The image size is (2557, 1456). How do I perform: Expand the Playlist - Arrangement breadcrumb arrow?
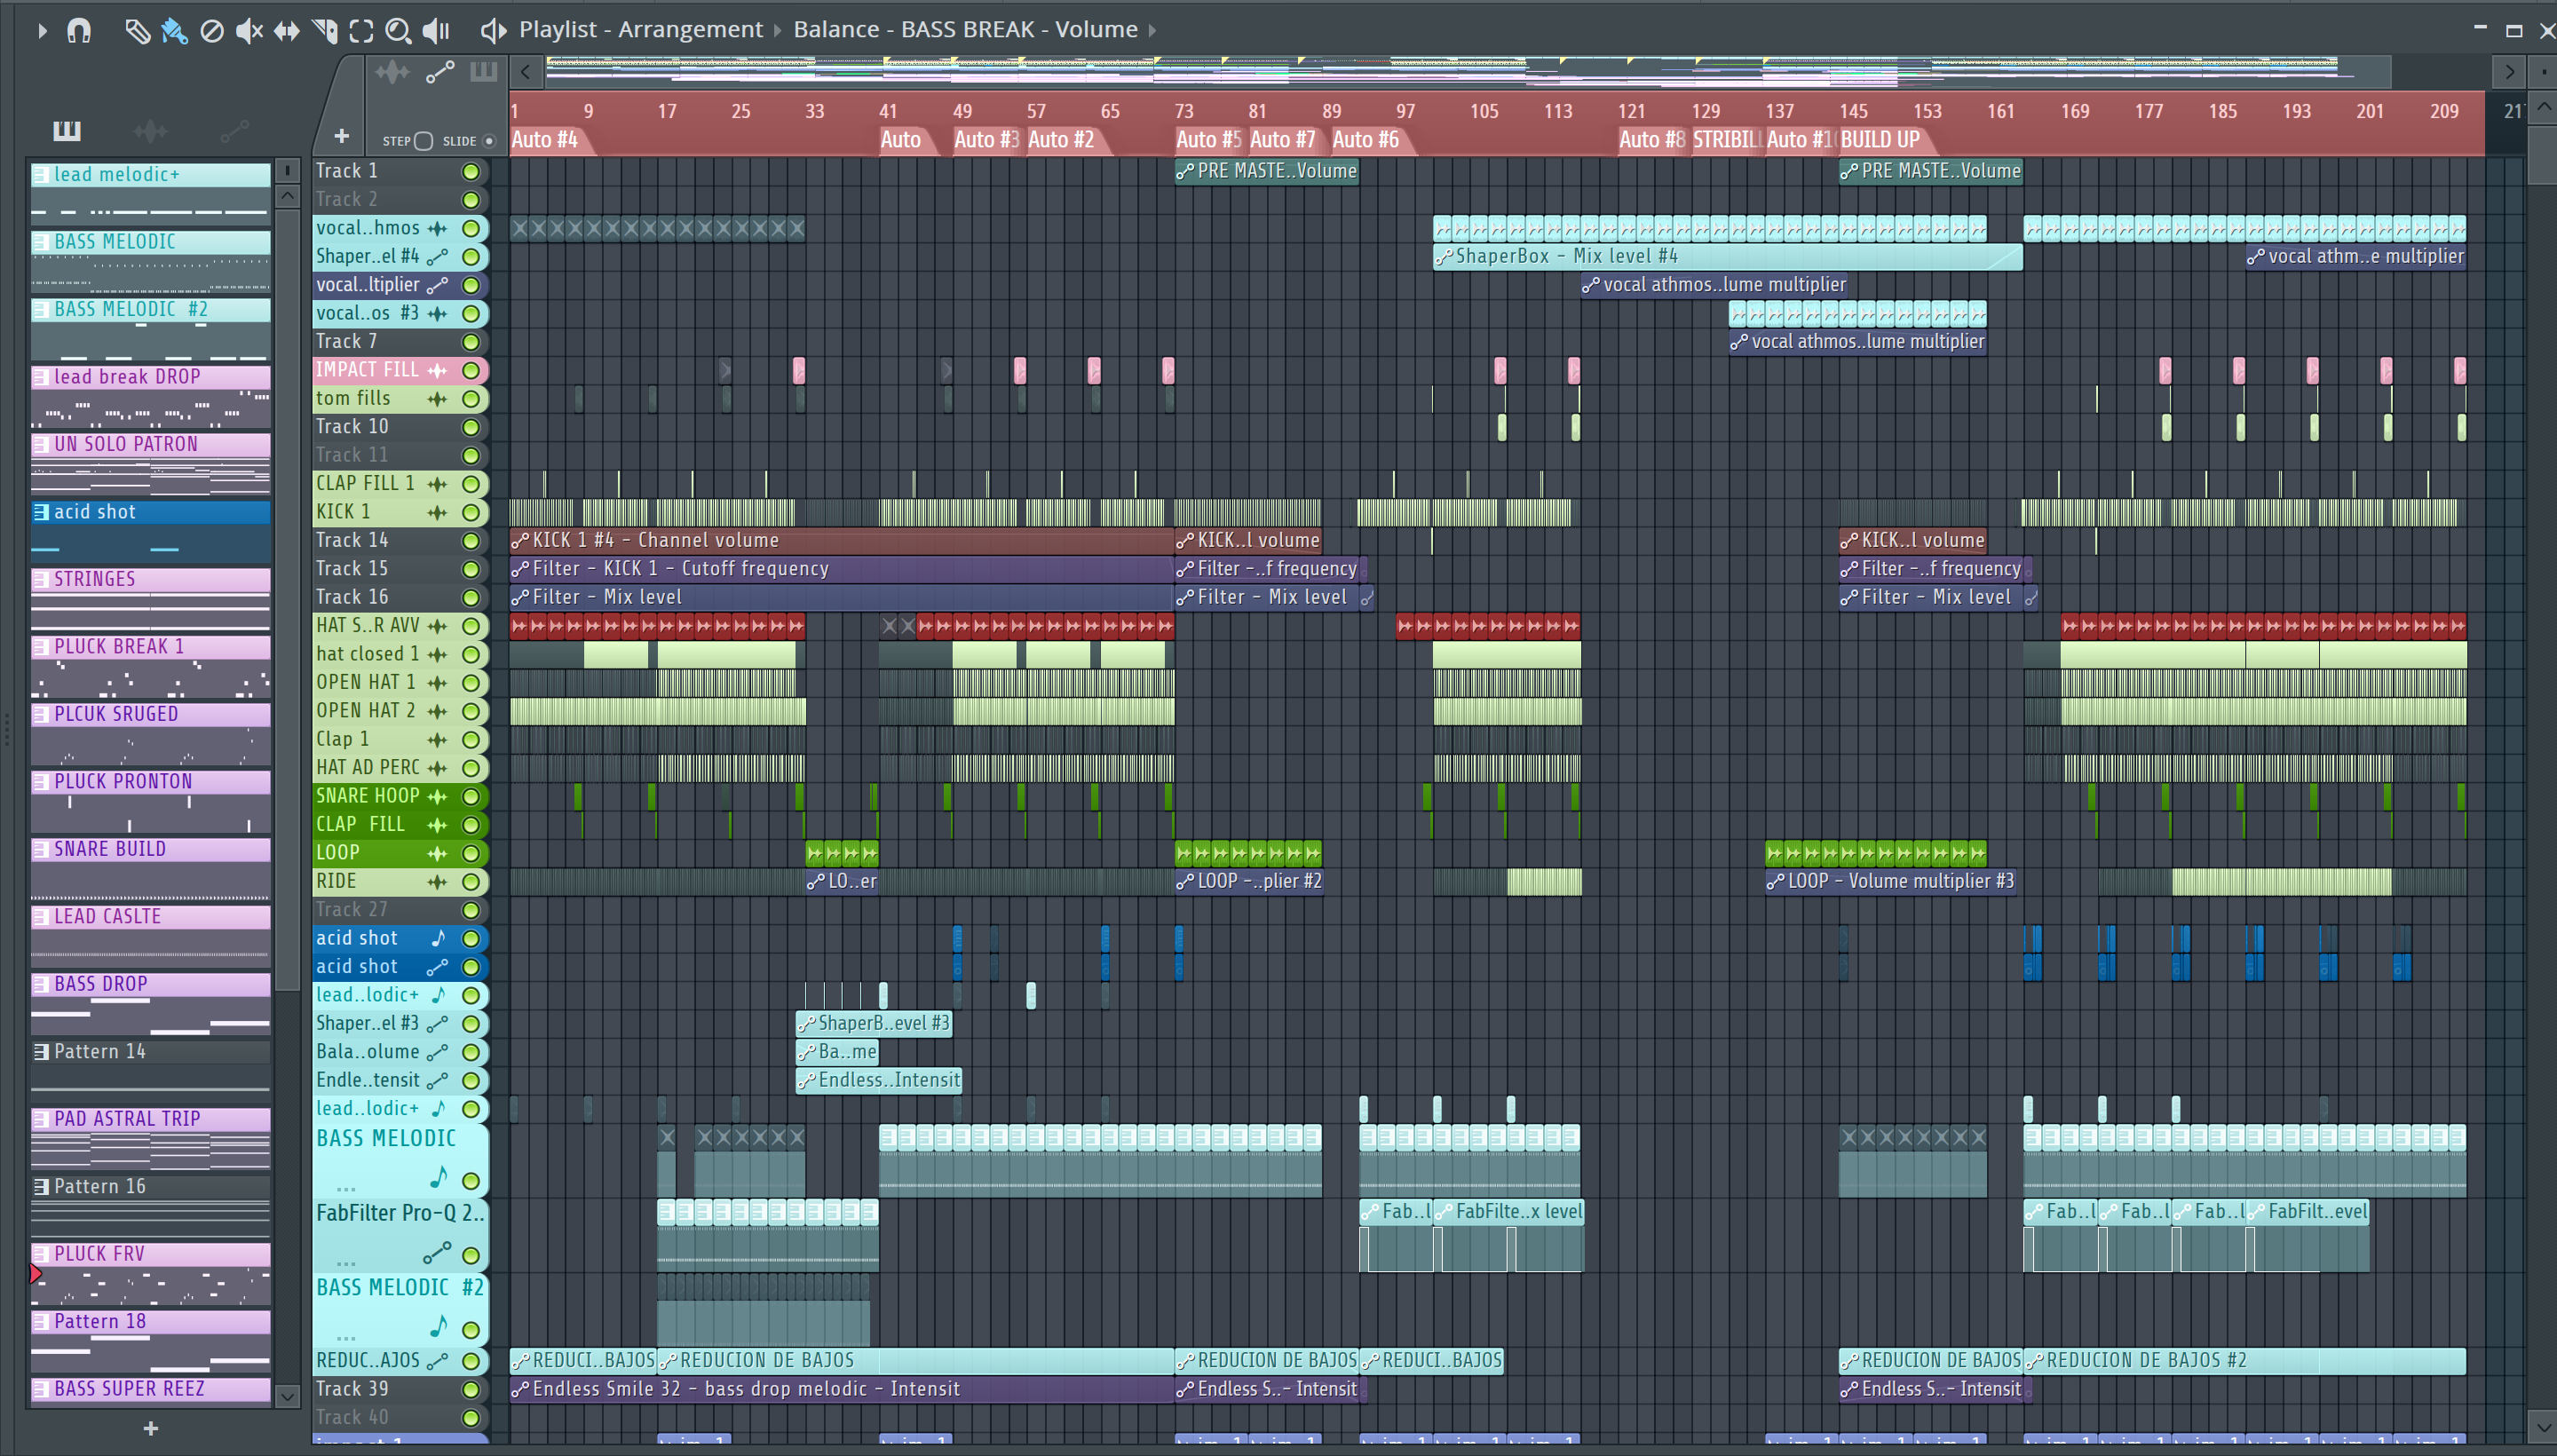(x=777, y=31)
